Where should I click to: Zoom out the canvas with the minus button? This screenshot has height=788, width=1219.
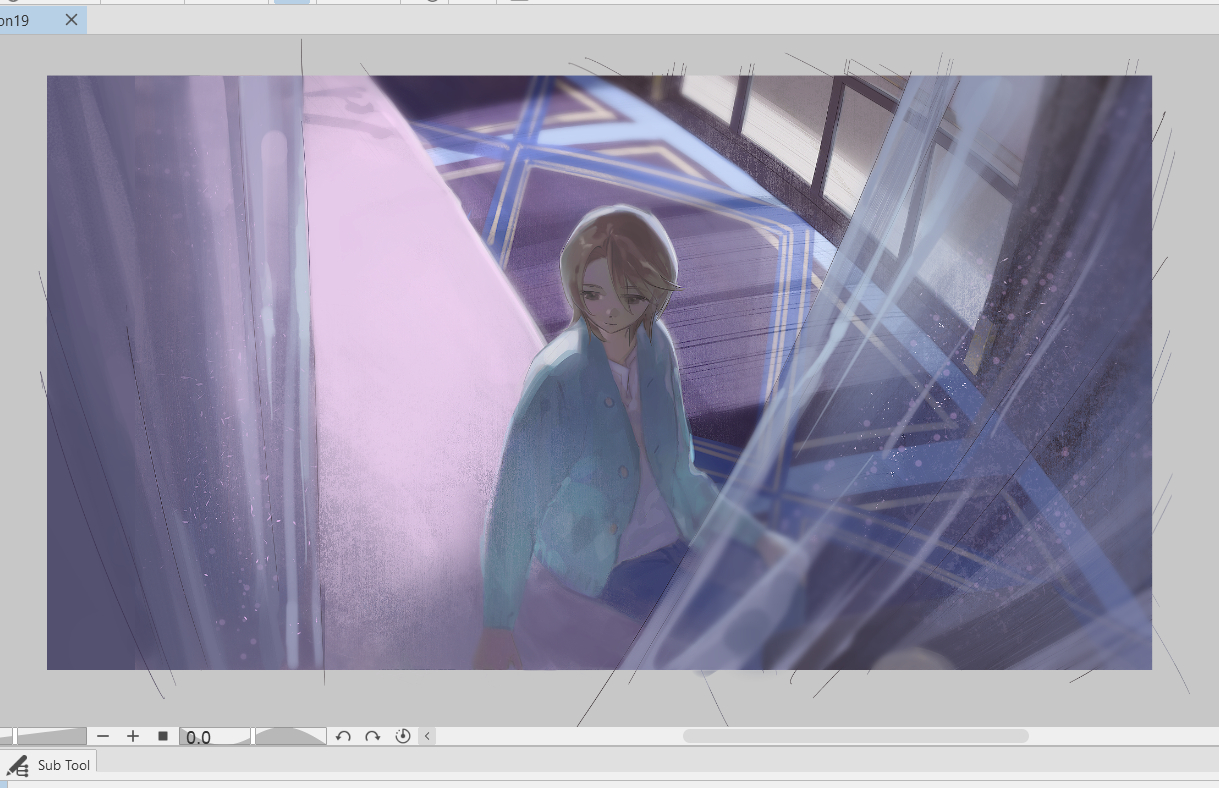point(103,736)
